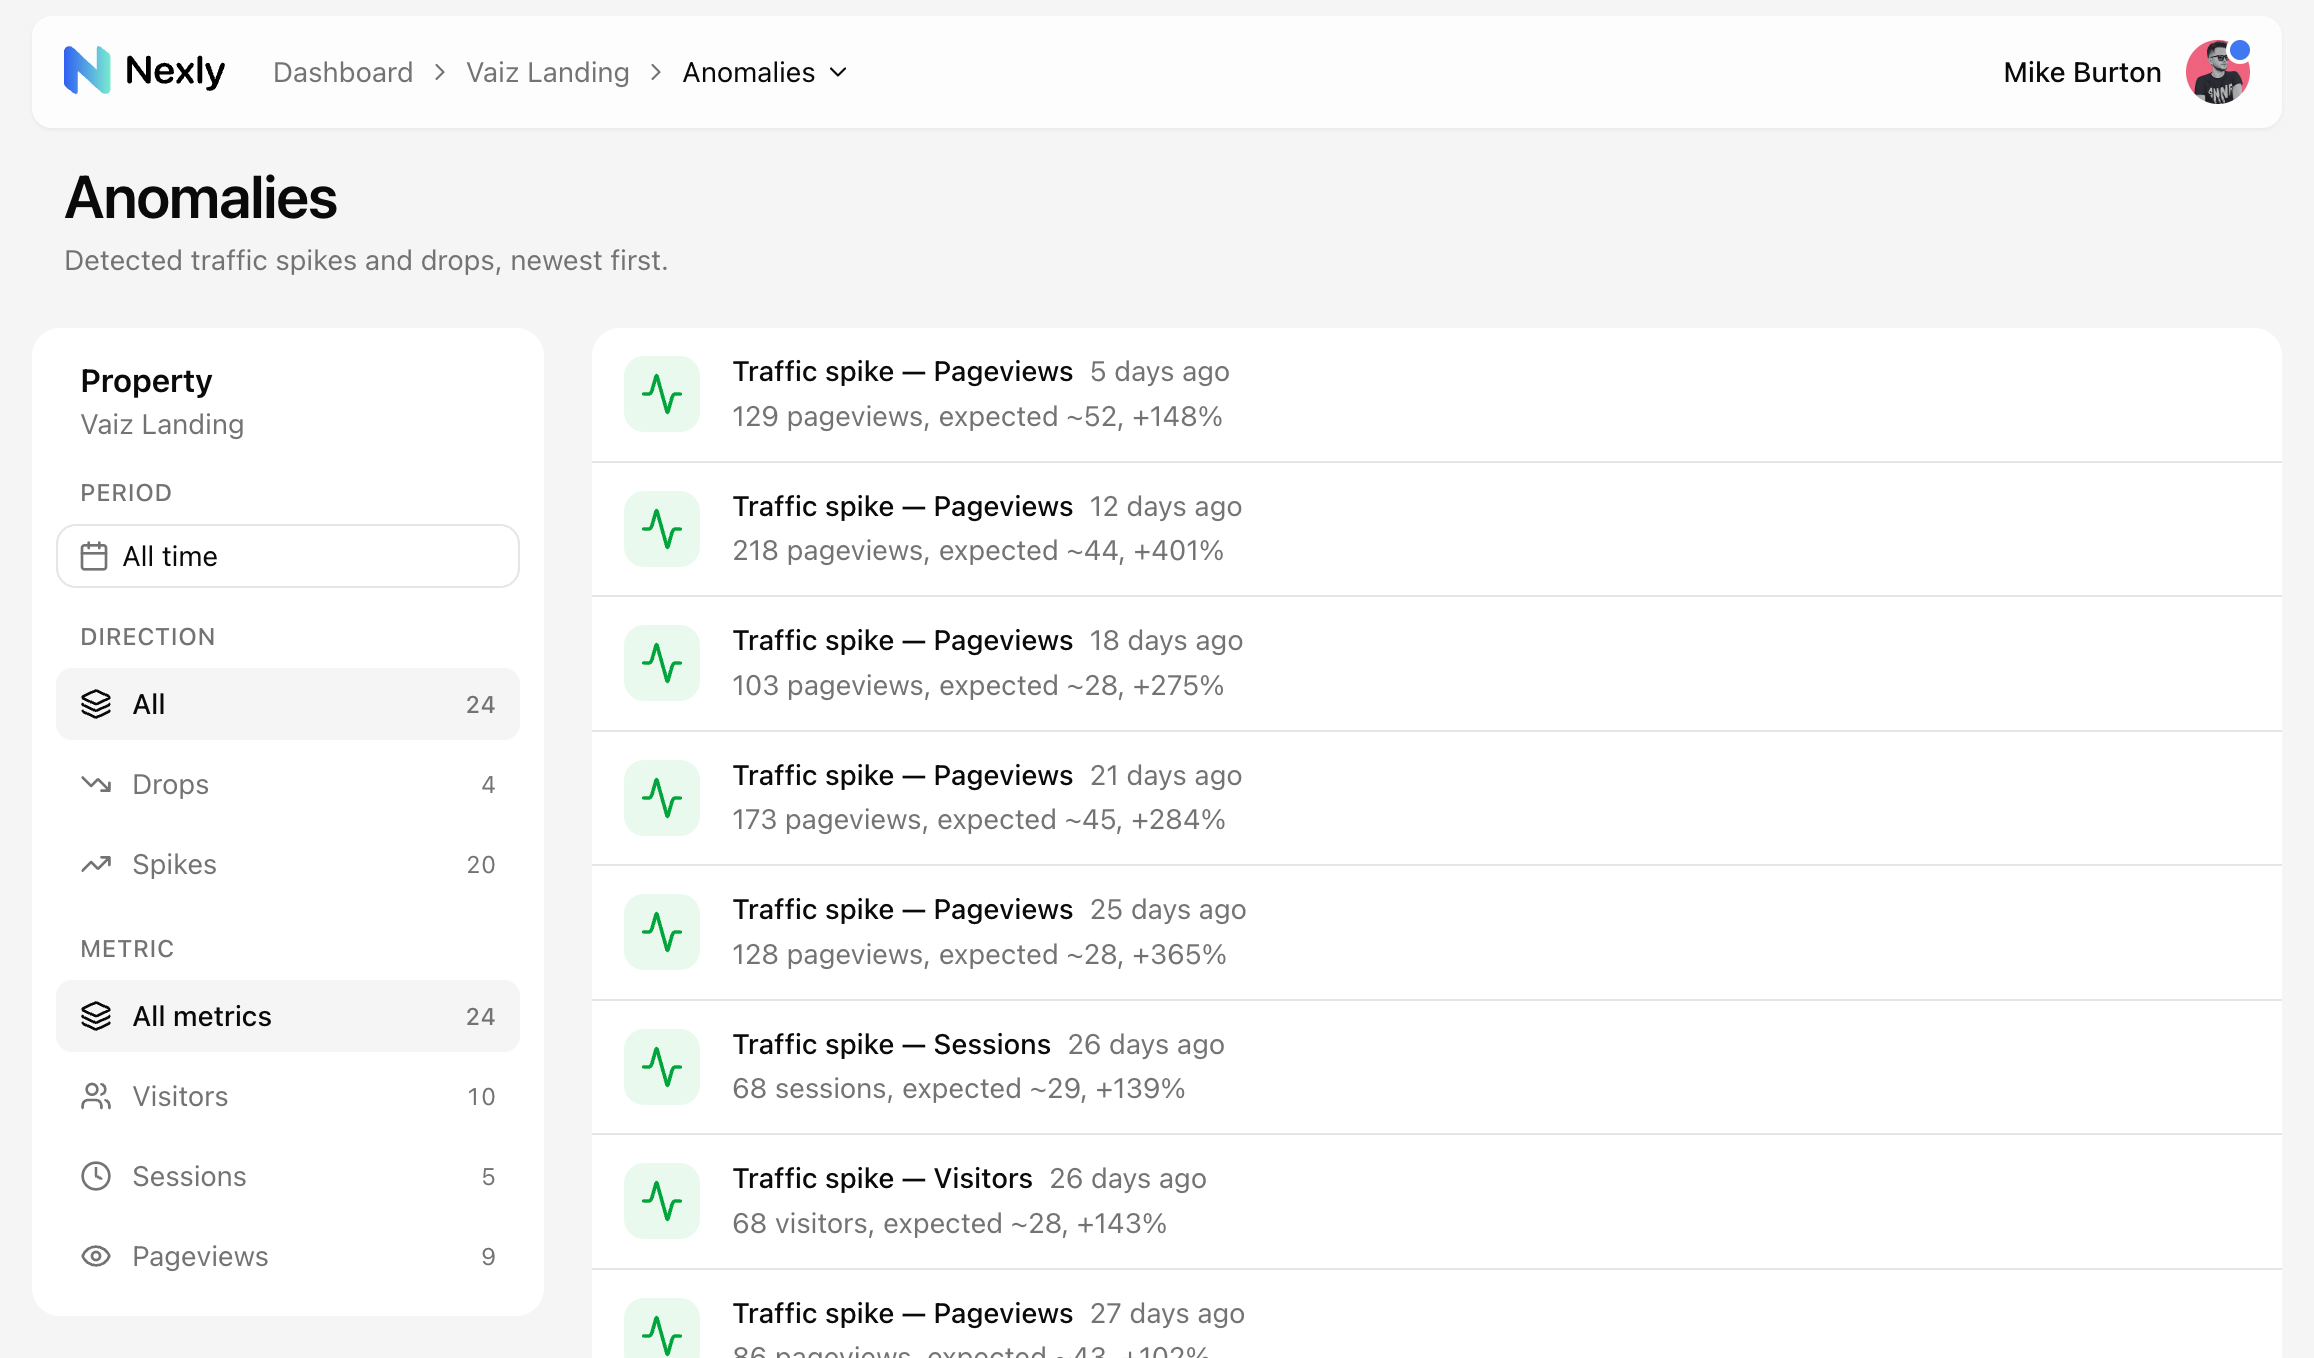2314x1358 pixels.
Task: Click the chevron next to Anomalies
Action: point(839,72)
